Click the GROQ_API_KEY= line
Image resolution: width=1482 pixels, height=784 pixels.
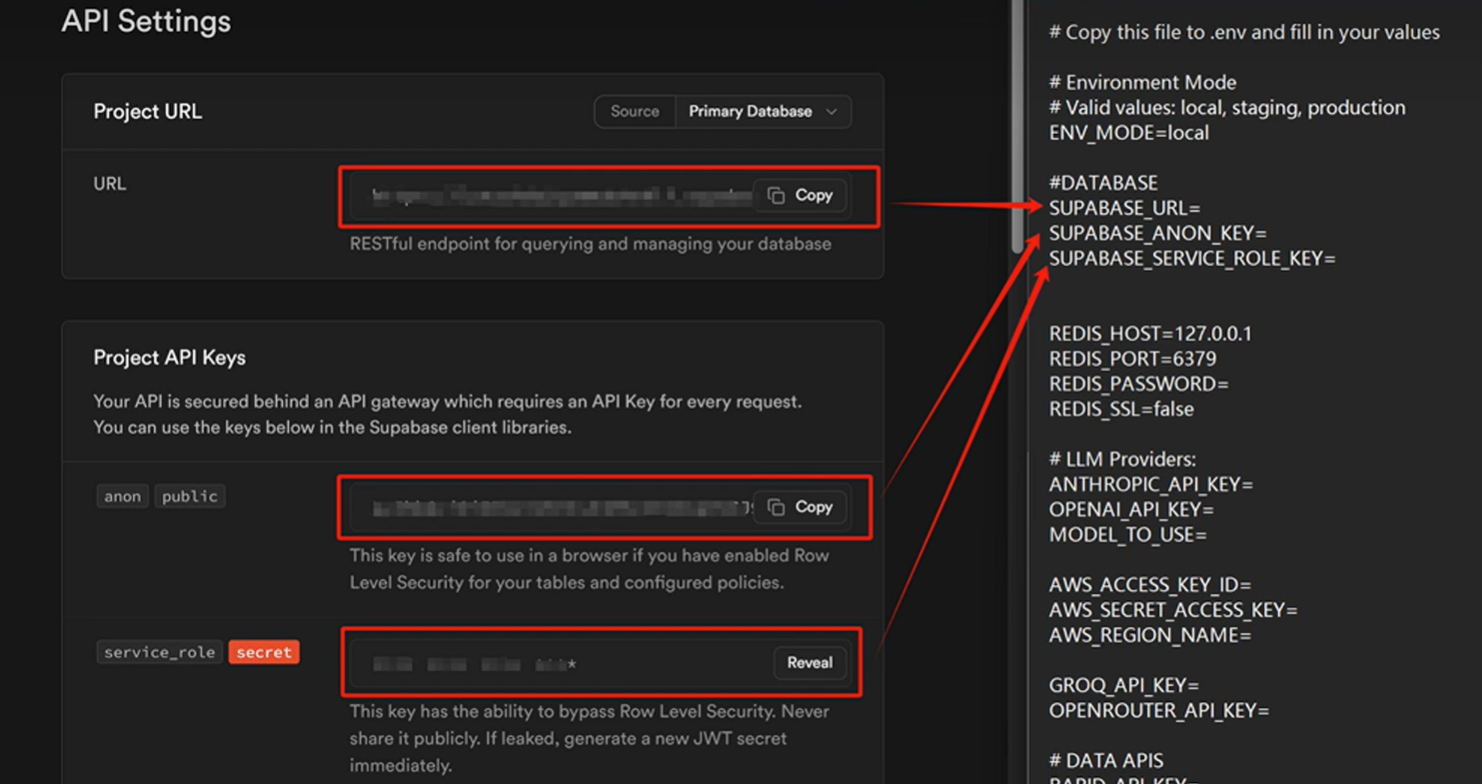pos(1124,686)
